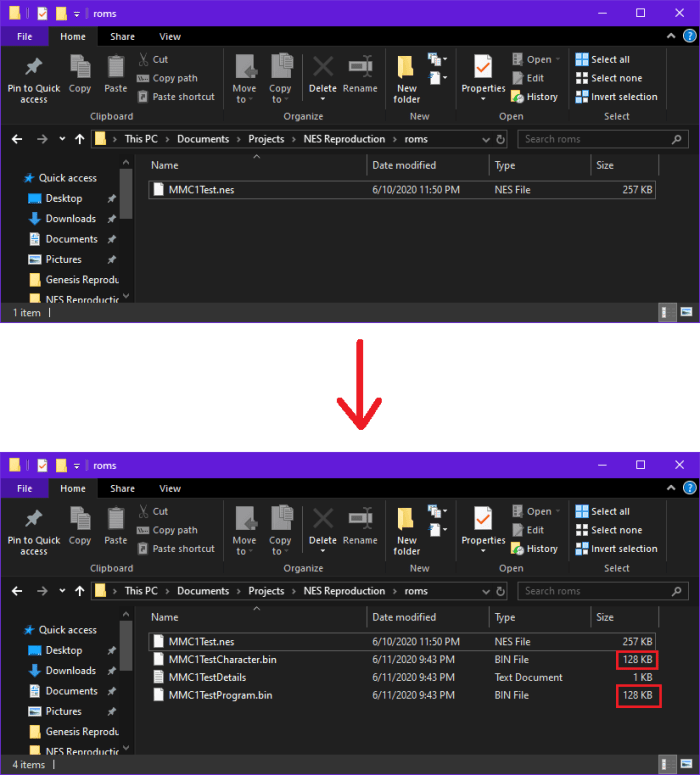Click Invert selection in the lower window
The width and height of the screenshot is (700, 775).
click(616, 549)
